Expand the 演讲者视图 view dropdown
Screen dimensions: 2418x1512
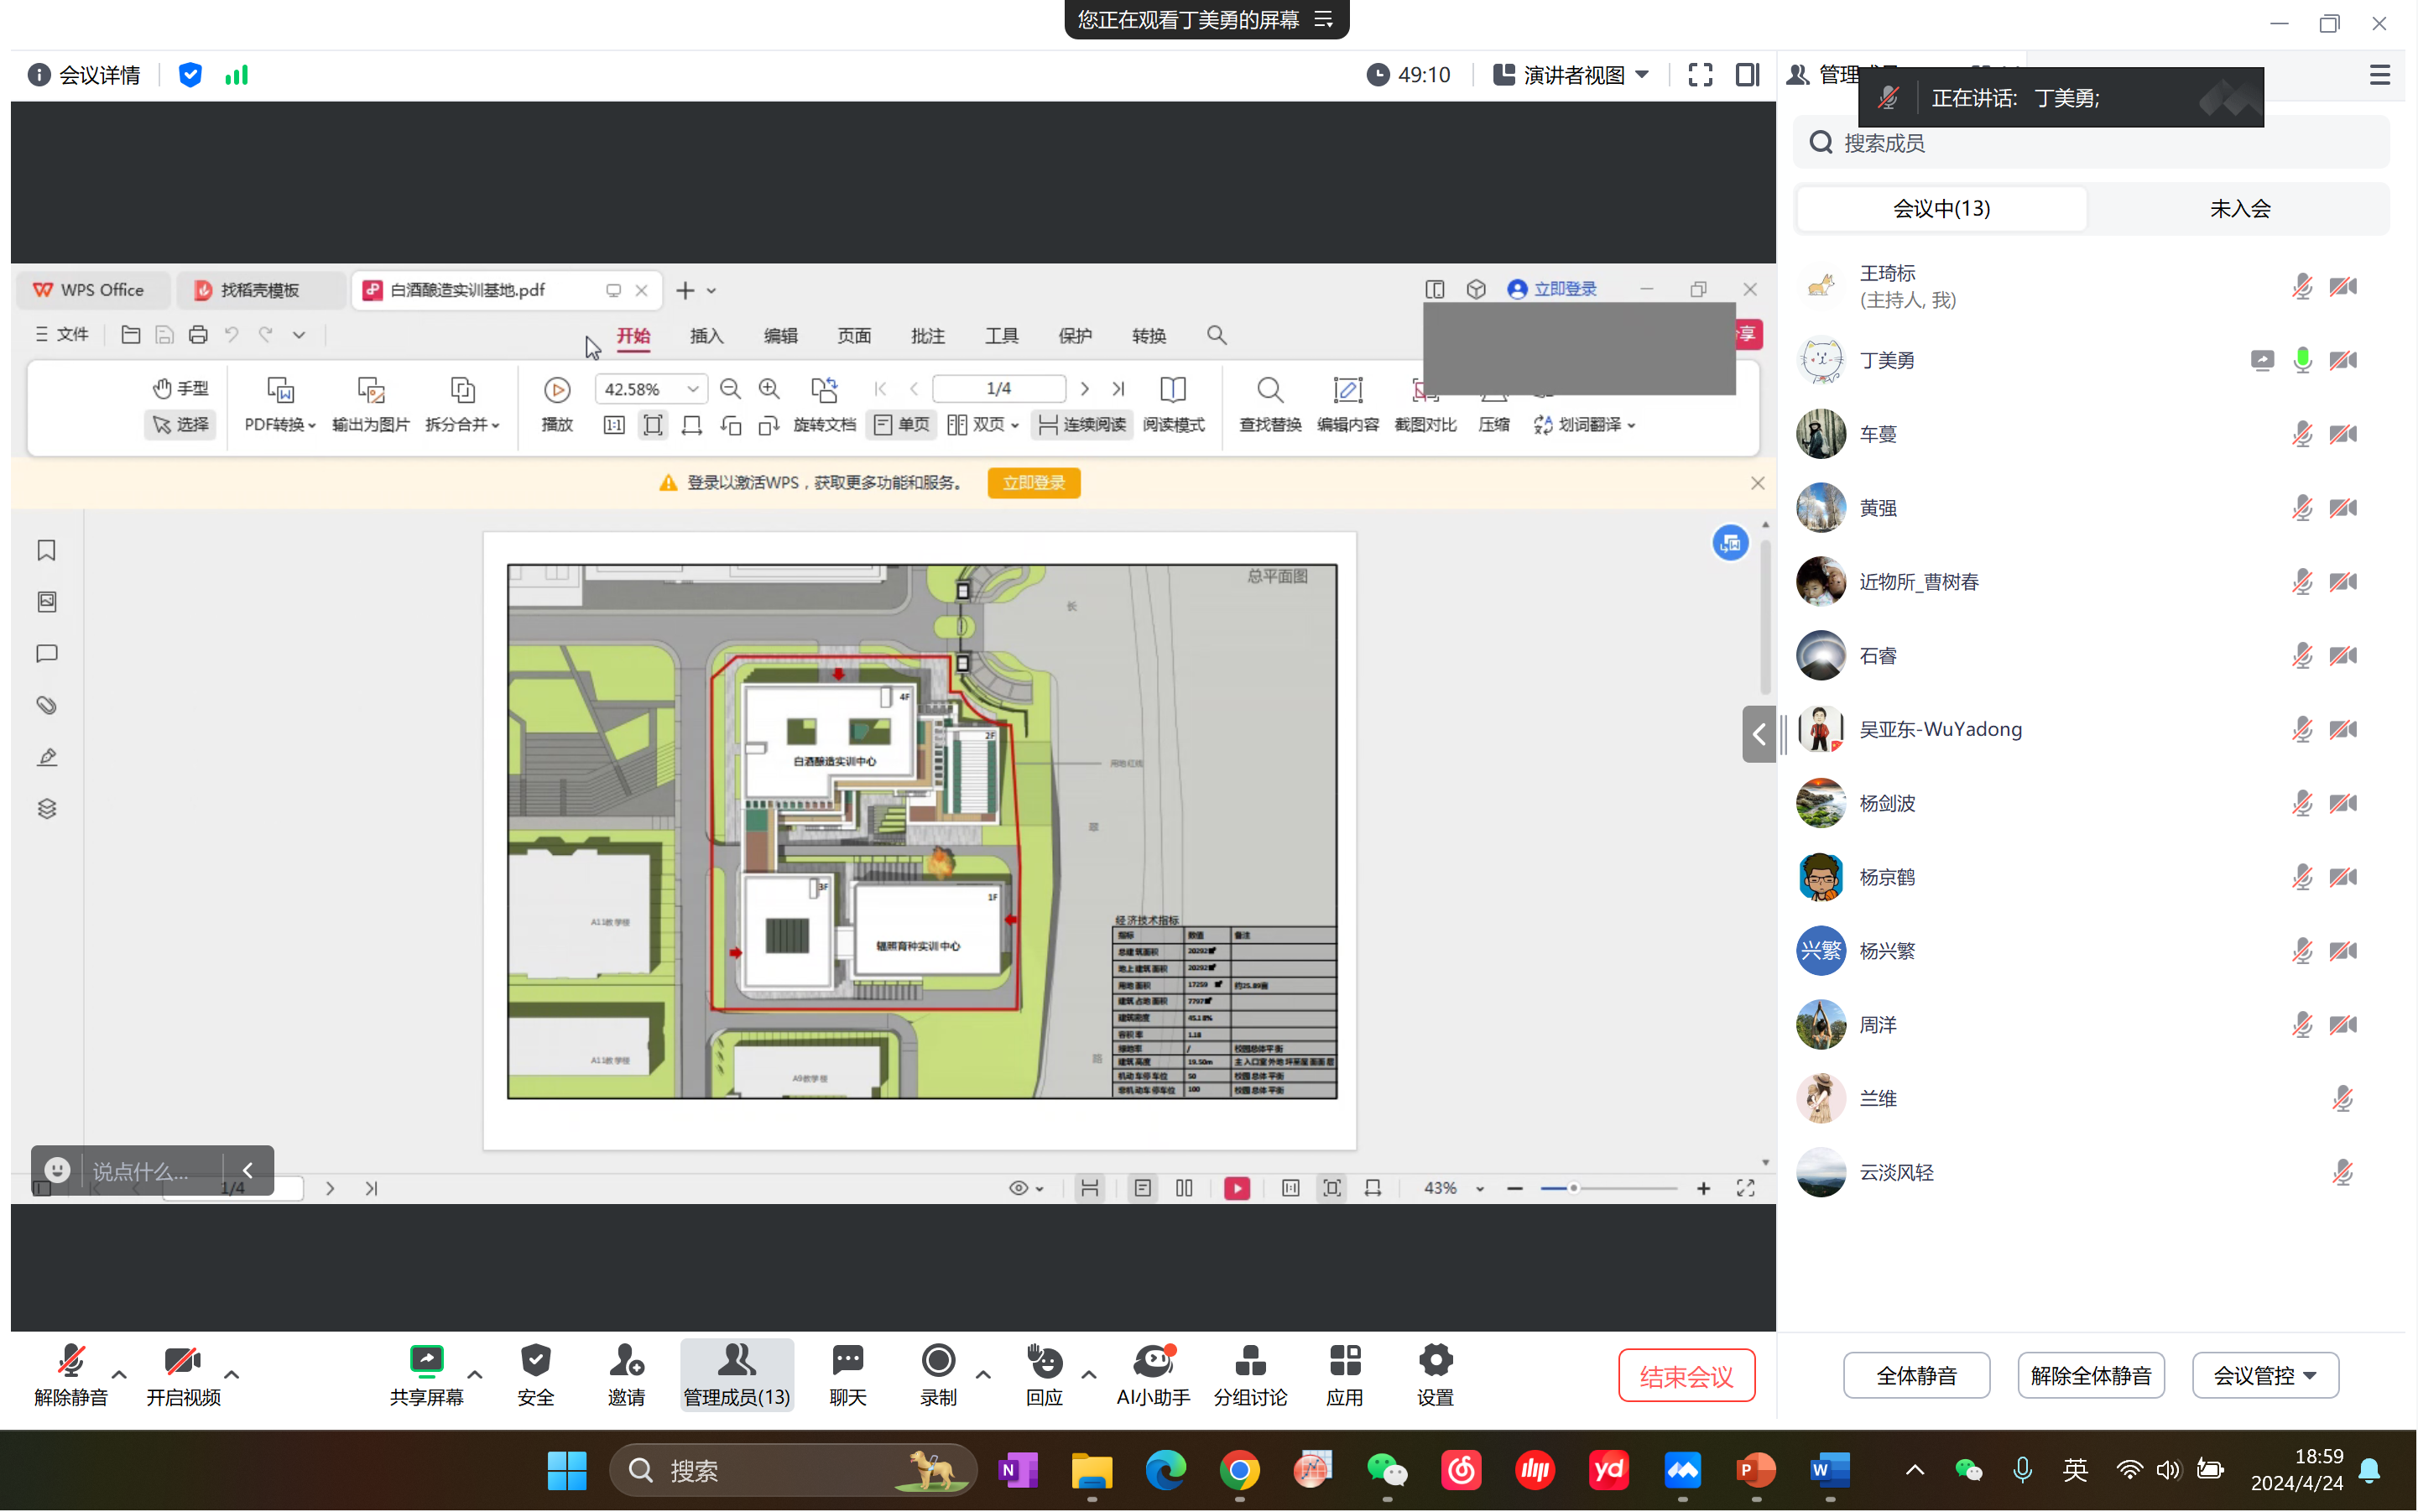click(1576, 75)
